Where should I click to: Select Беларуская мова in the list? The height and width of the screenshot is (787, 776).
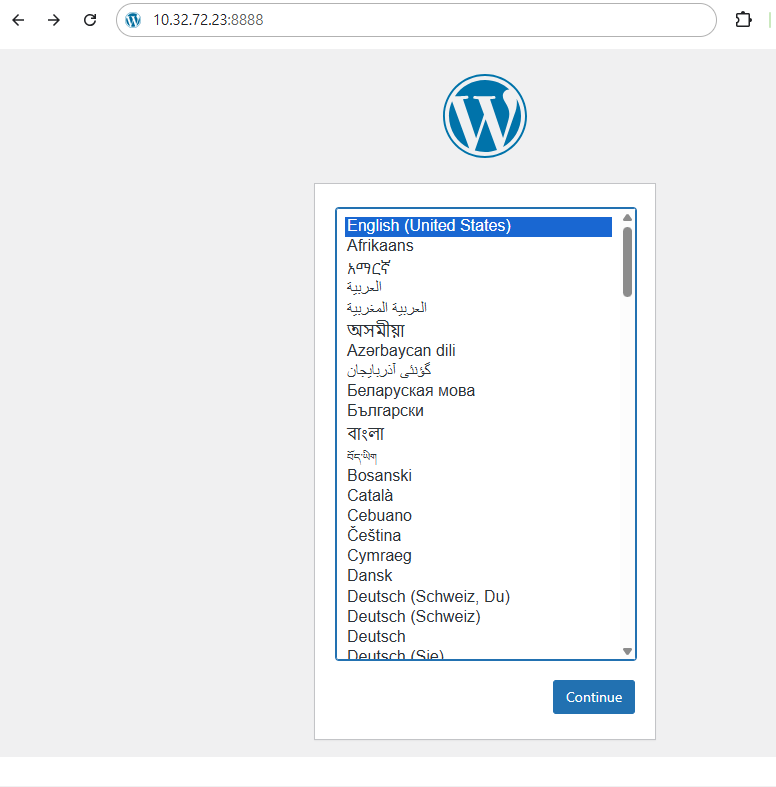(x=411, y=391)
